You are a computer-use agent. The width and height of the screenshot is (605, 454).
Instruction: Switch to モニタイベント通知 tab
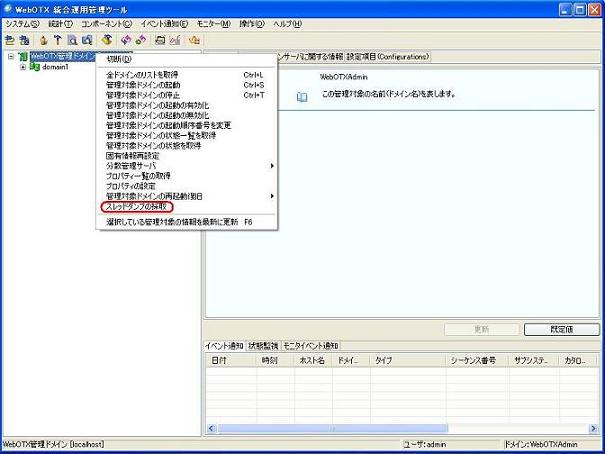[x=311, y=346]
